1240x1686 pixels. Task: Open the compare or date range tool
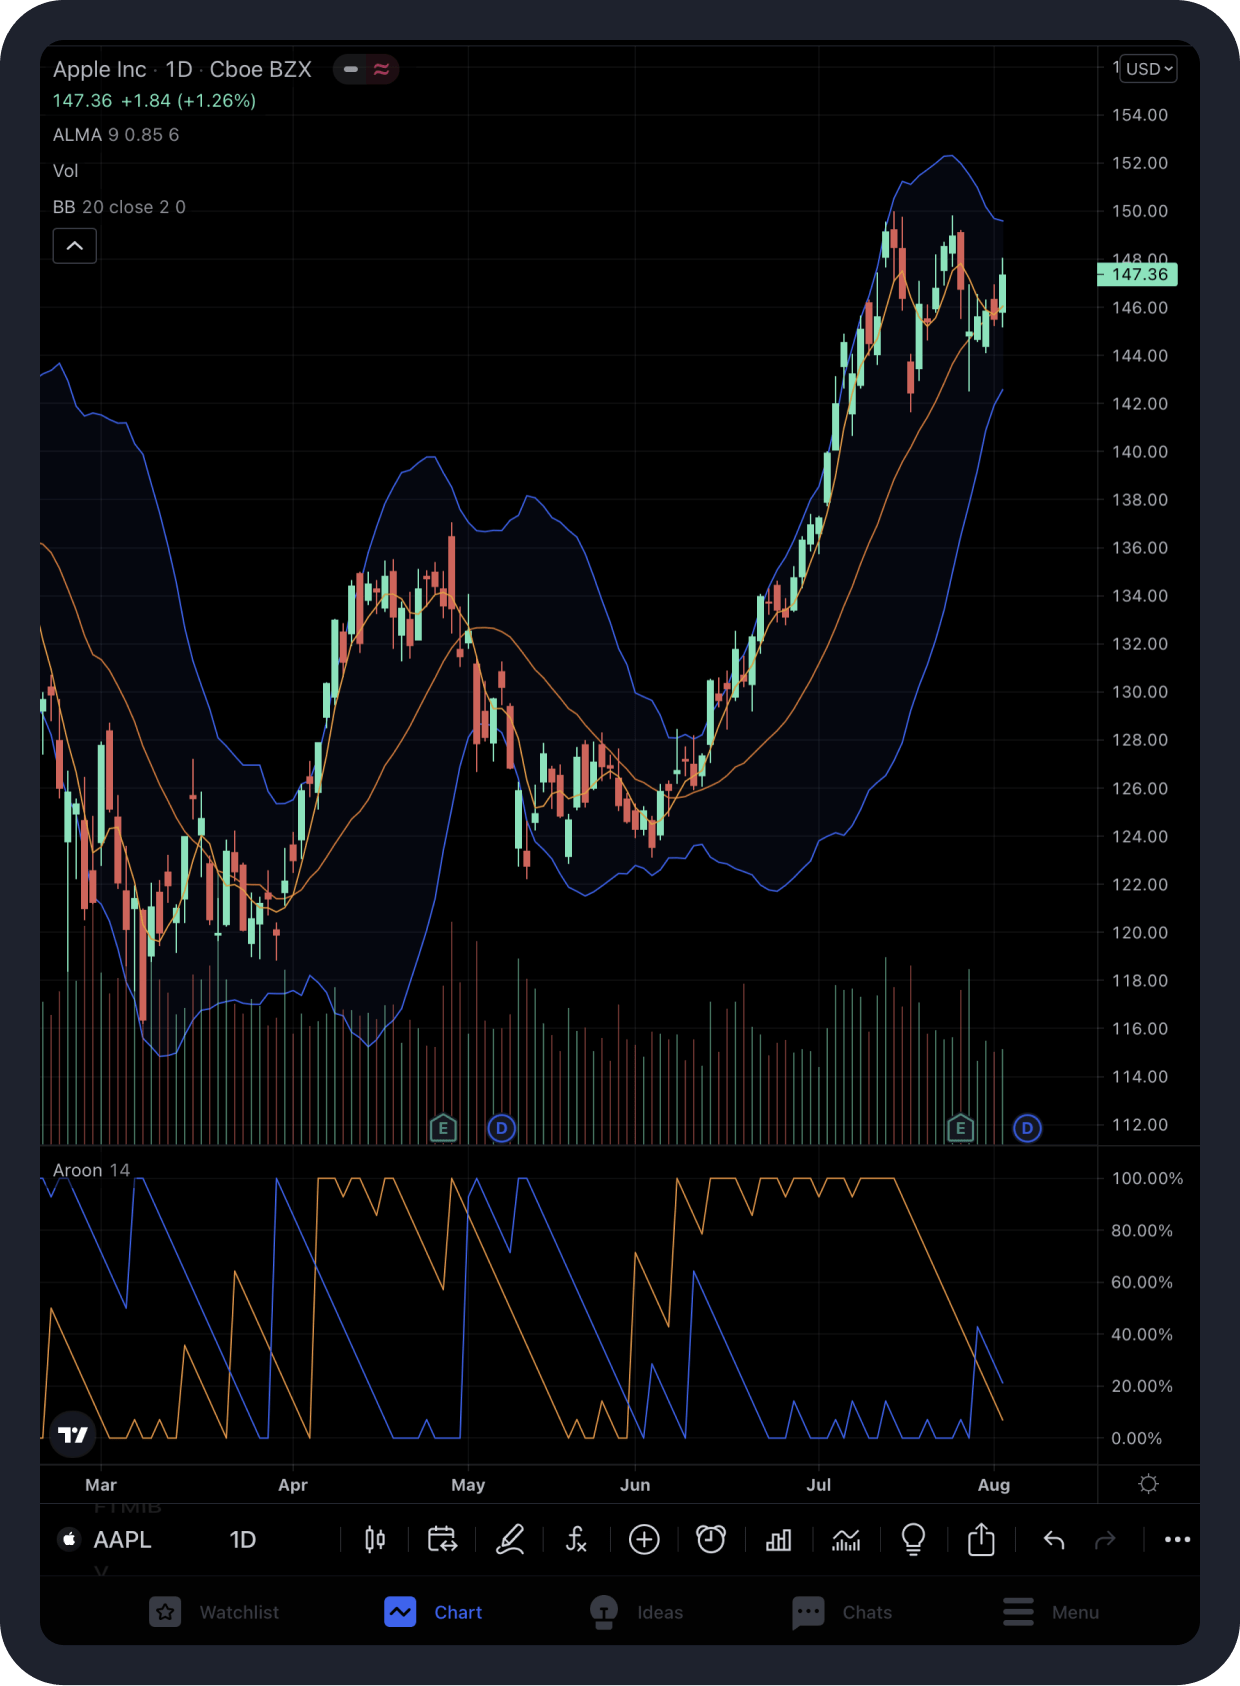click(442, 1540)
